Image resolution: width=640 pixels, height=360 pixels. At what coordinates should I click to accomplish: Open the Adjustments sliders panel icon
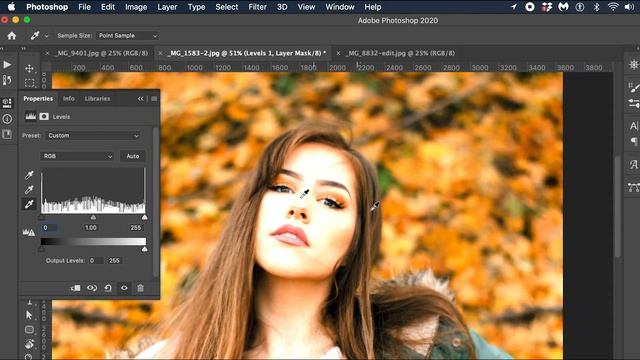pos(633,103)
